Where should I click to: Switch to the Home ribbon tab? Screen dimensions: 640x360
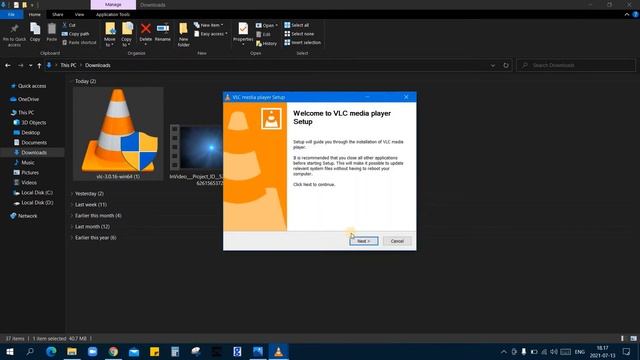[35, 14]
